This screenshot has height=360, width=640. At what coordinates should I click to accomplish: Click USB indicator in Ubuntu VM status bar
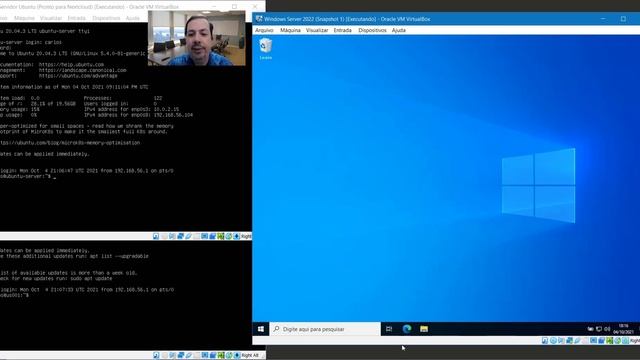click(x=188, y=236)
